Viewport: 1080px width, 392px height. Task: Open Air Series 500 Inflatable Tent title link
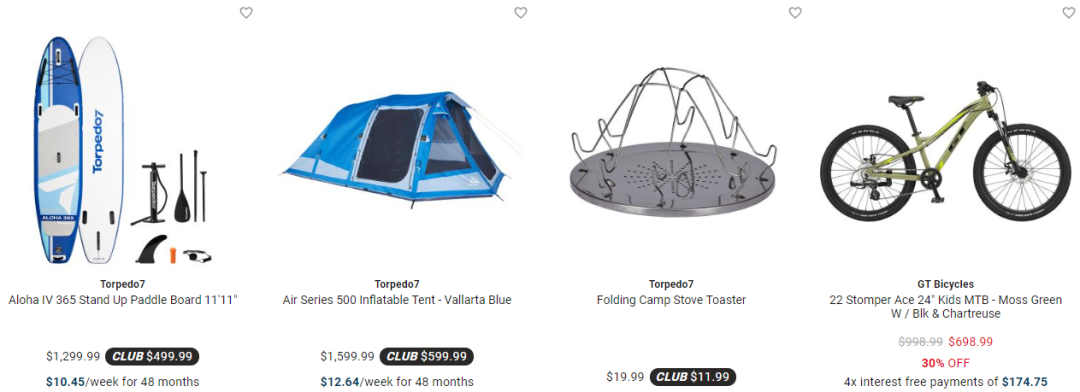397,300
